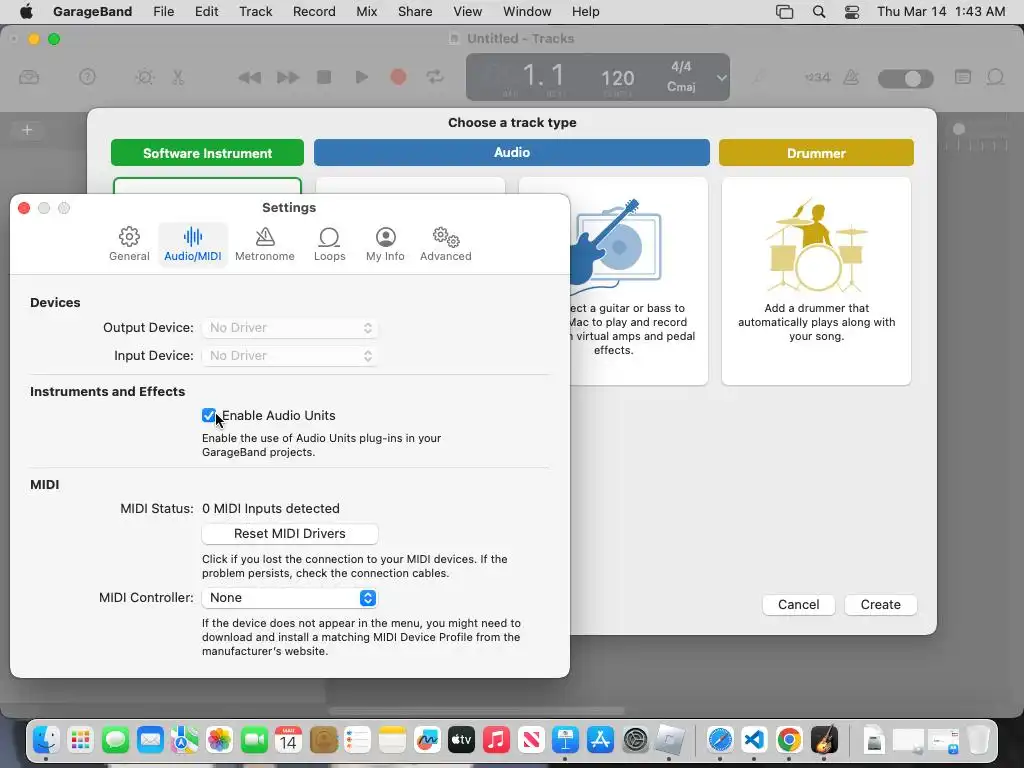Open the Note Pad icon in toolbar
This screenshot has height=768, width=1024.
(x=963, y=77)
